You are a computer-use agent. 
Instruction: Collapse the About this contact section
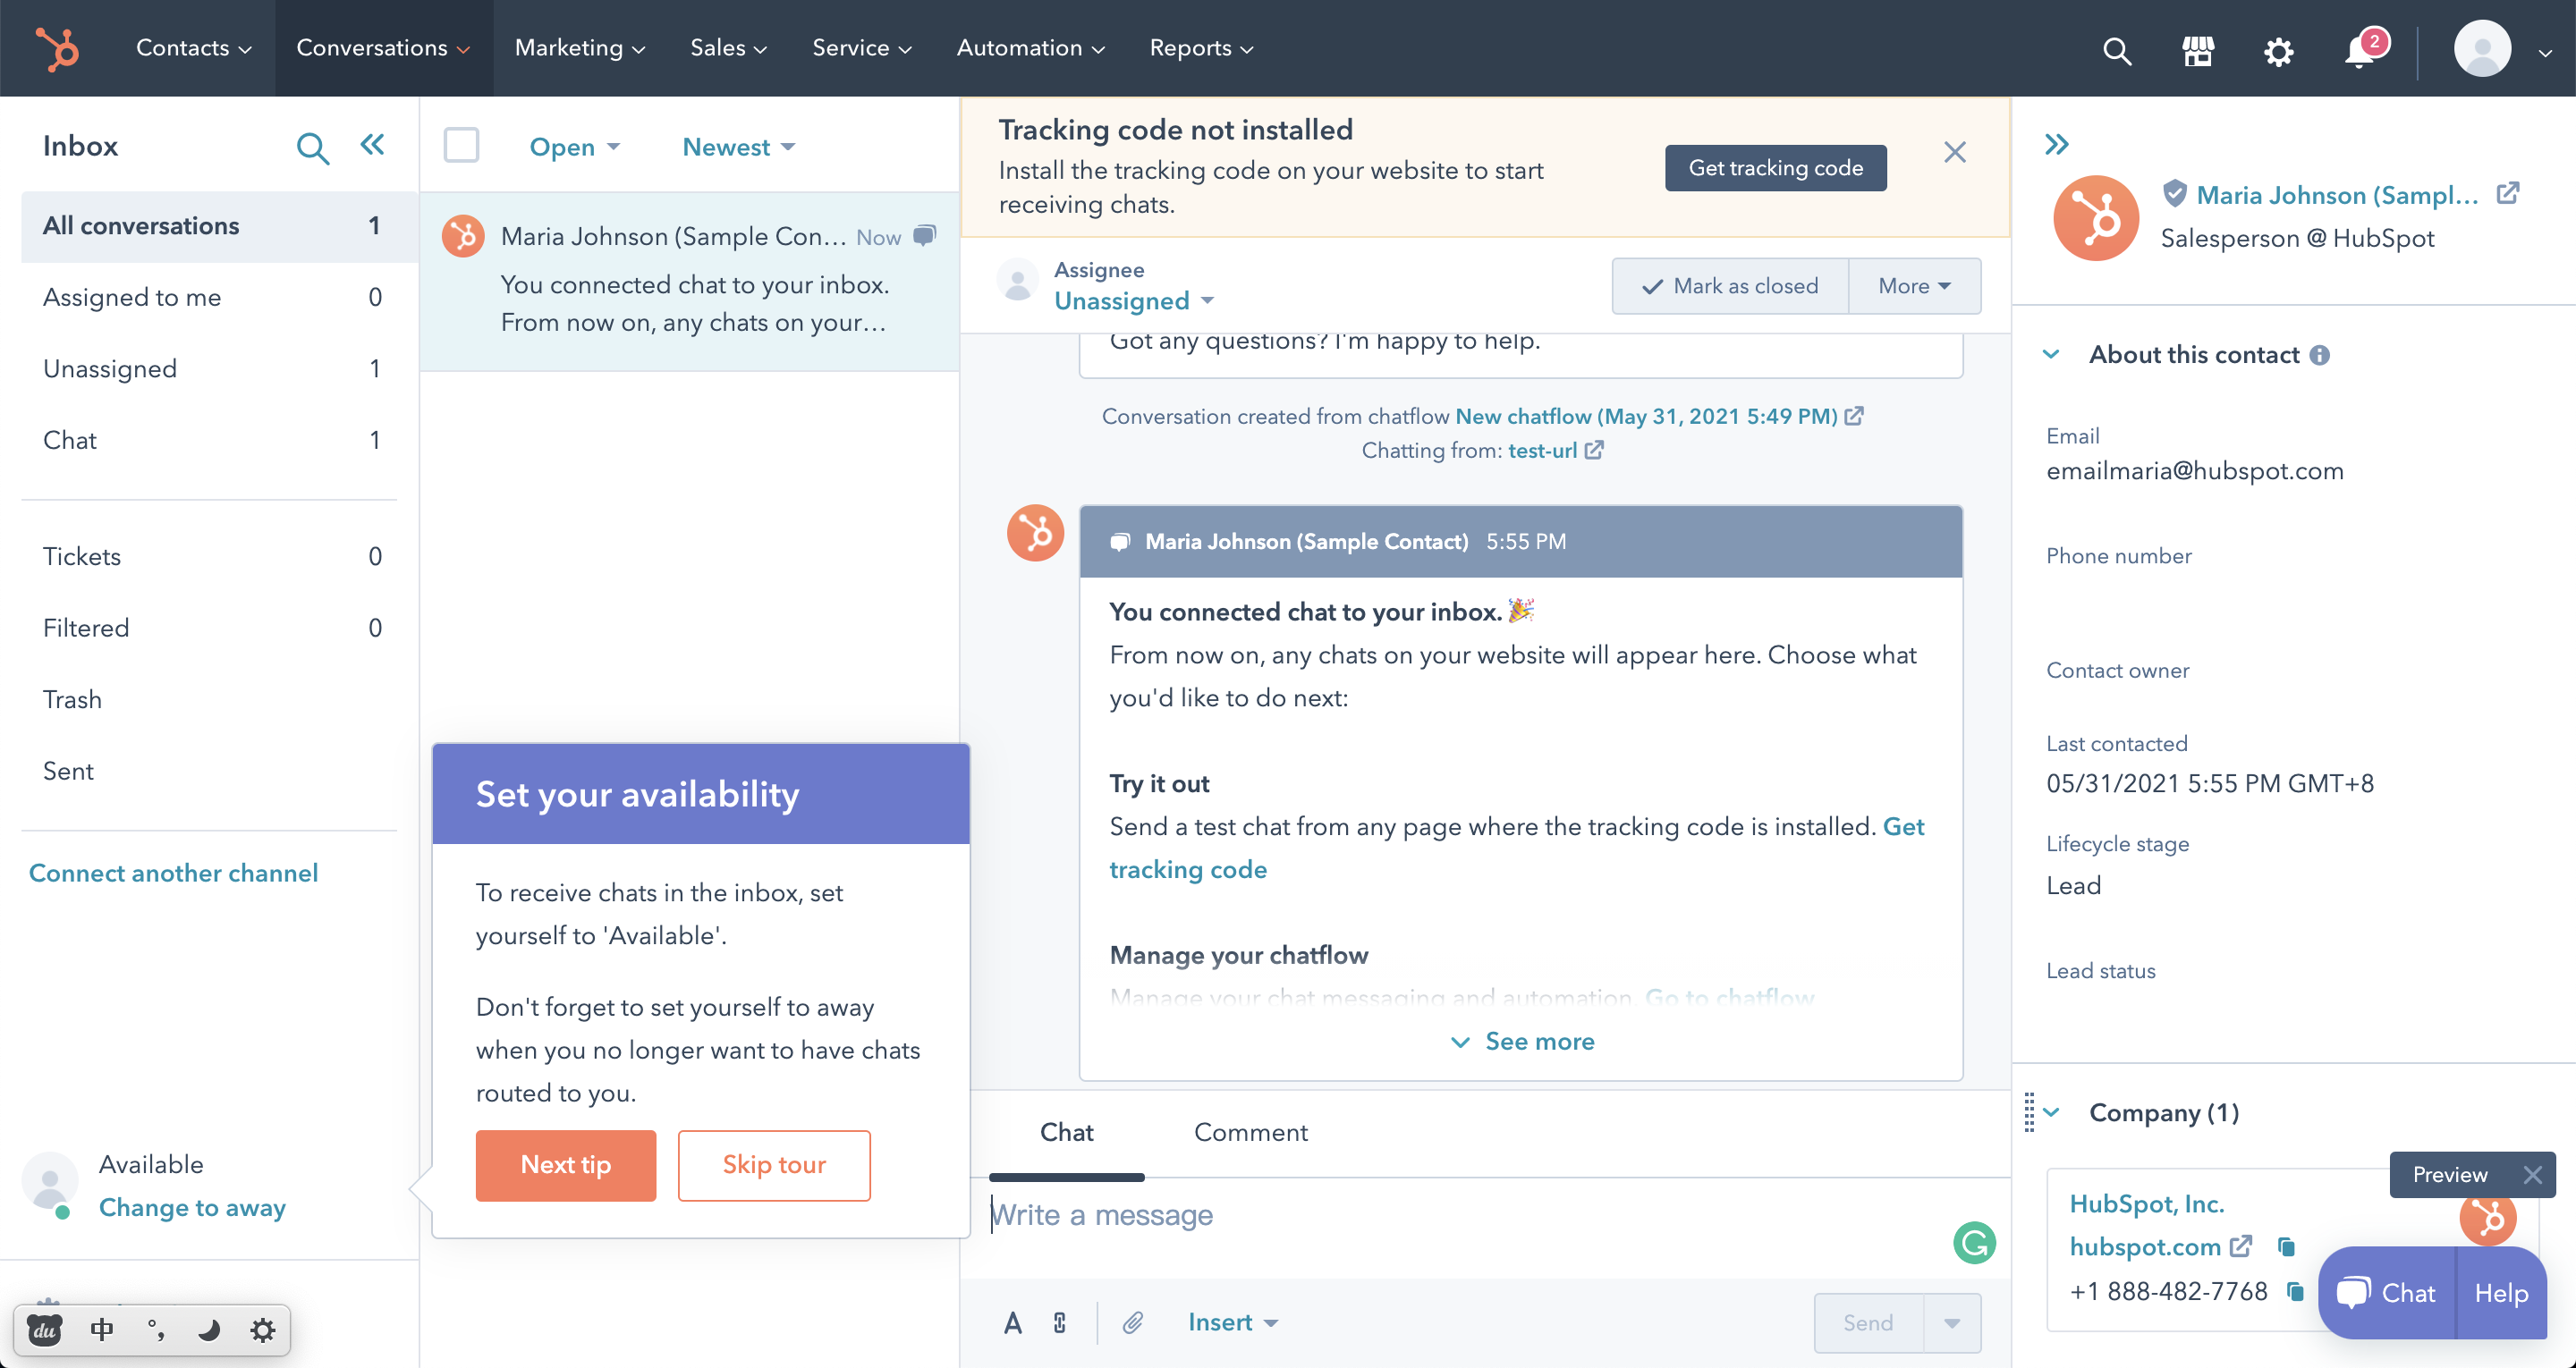(2051, 354)
